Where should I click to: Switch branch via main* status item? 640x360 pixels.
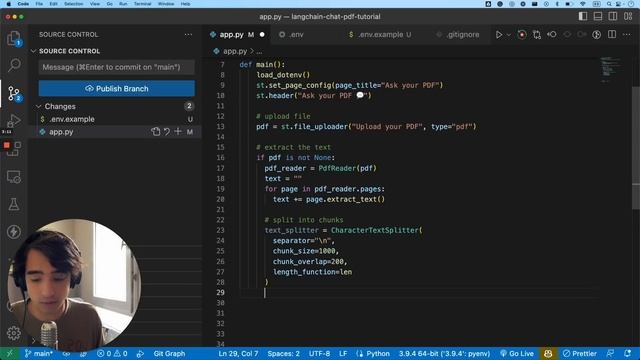coord(38,353)
